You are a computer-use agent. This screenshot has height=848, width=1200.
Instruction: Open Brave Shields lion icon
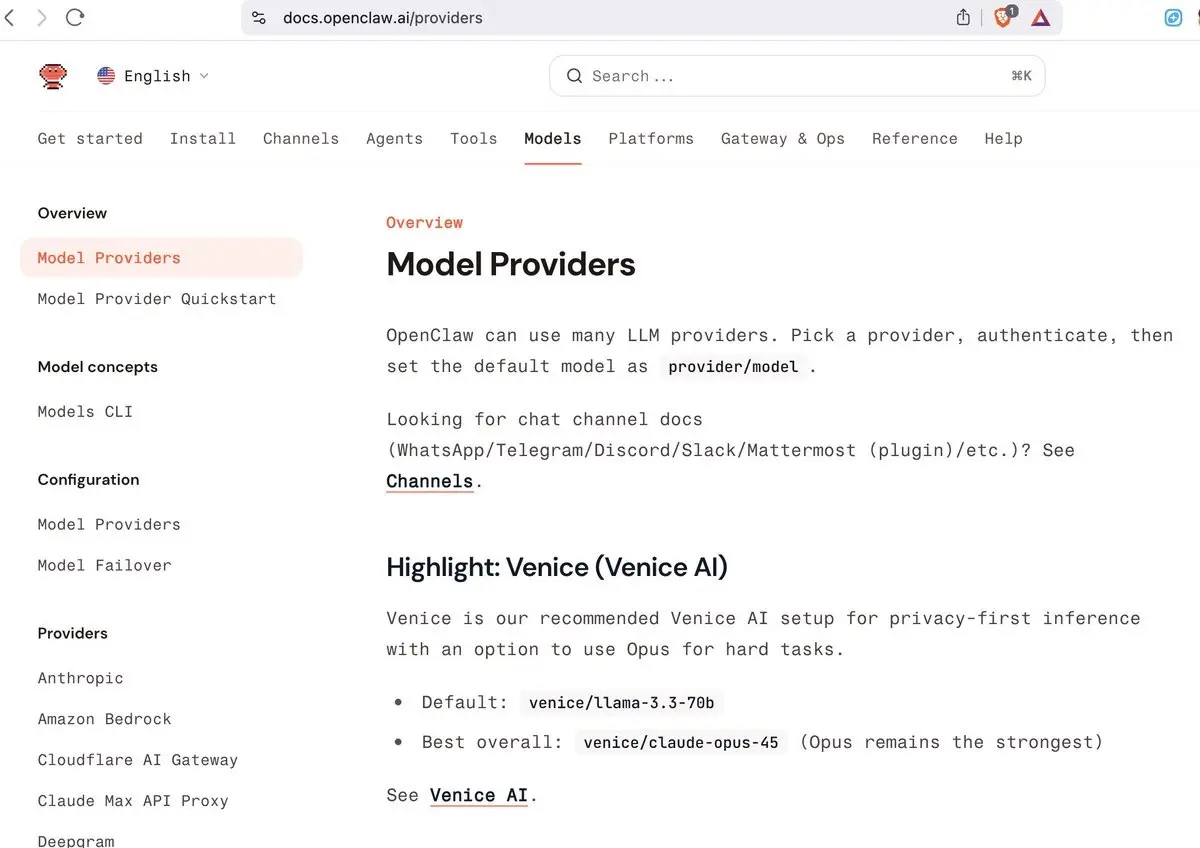click(x=1003, y=17)
